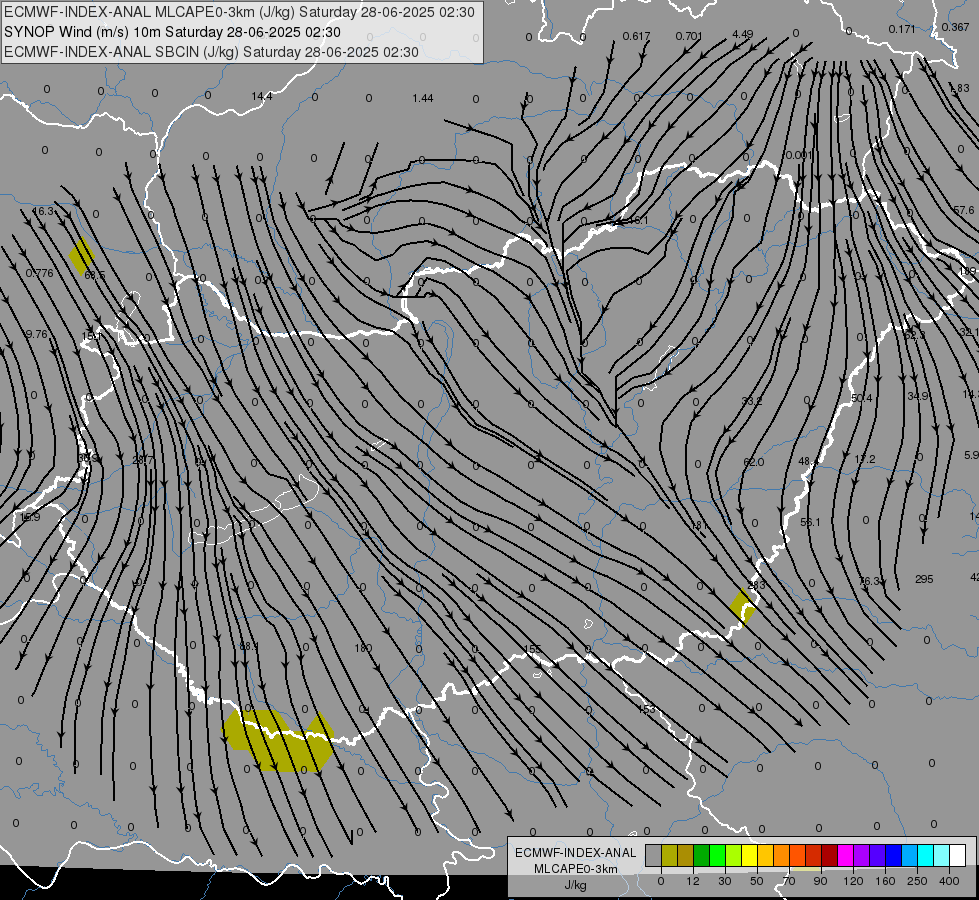979x900 pixels.
Task: Select the bright green legend swatch
Action: click(717, 856)
